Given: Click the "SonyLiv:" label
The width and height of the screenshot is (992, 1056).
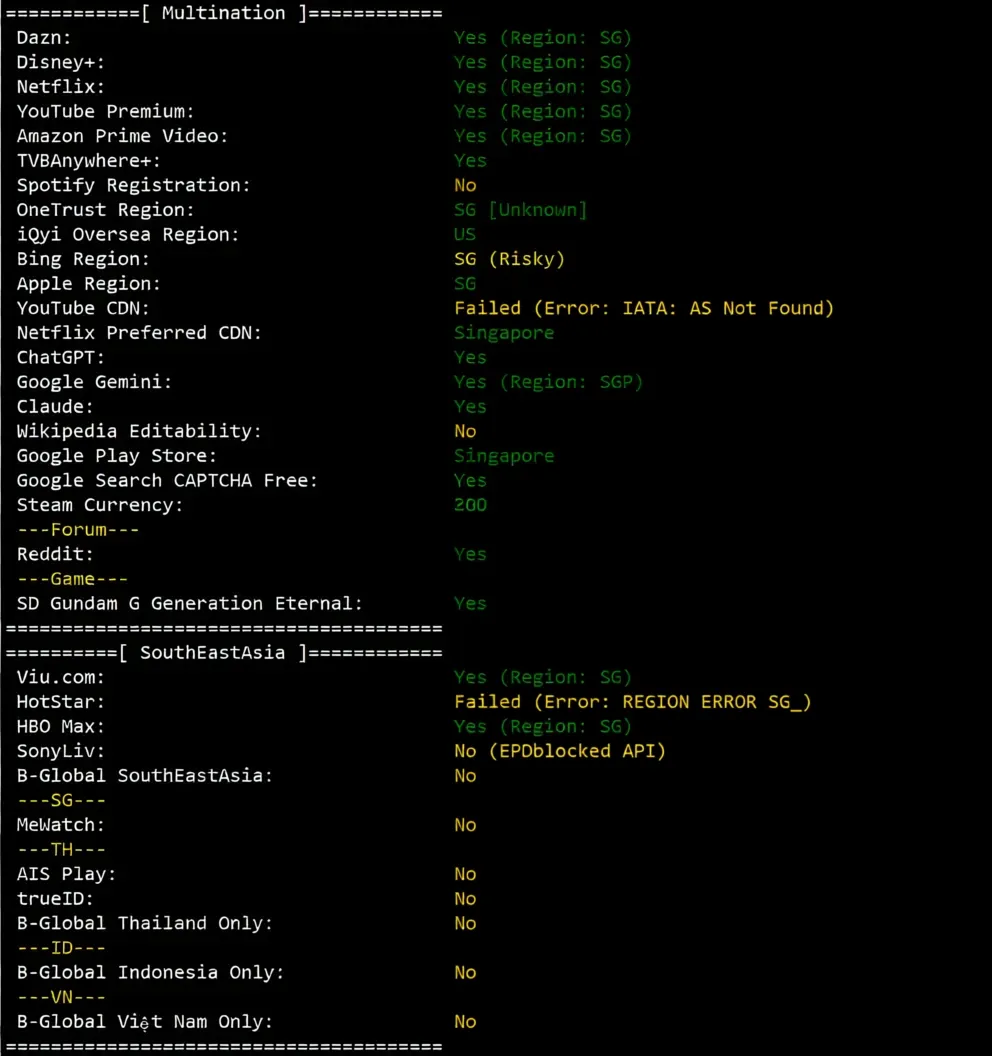Looking at the screenshot, I should tap(61, 751).
